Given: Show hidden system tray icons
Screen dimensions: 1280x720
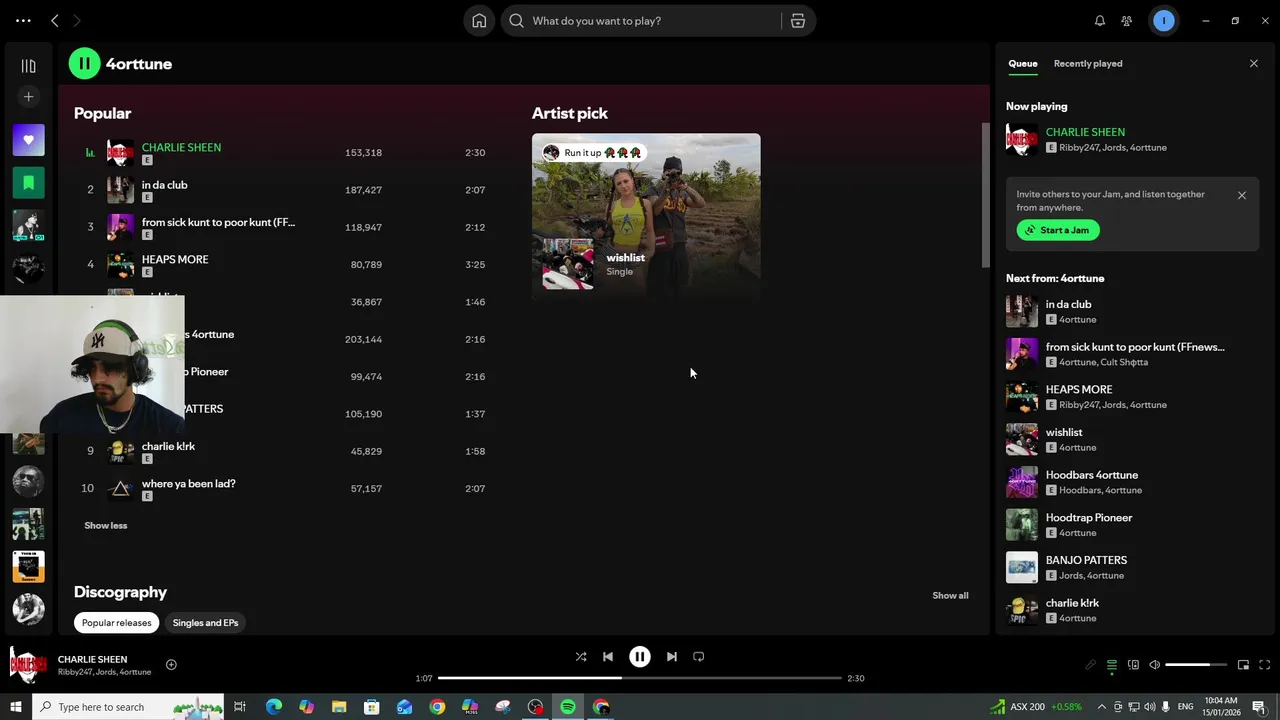Looking at the screenshot, I should coord(1104,707).
